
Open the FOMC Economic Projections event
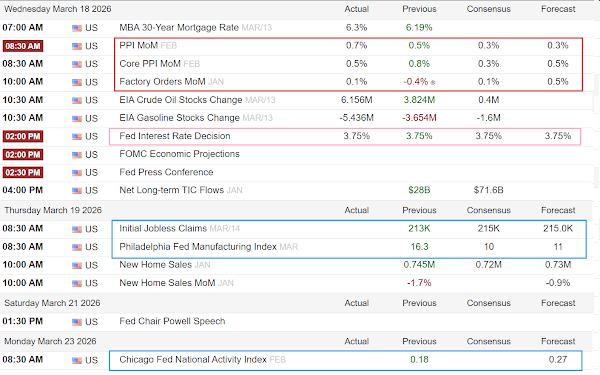(179, 154)
